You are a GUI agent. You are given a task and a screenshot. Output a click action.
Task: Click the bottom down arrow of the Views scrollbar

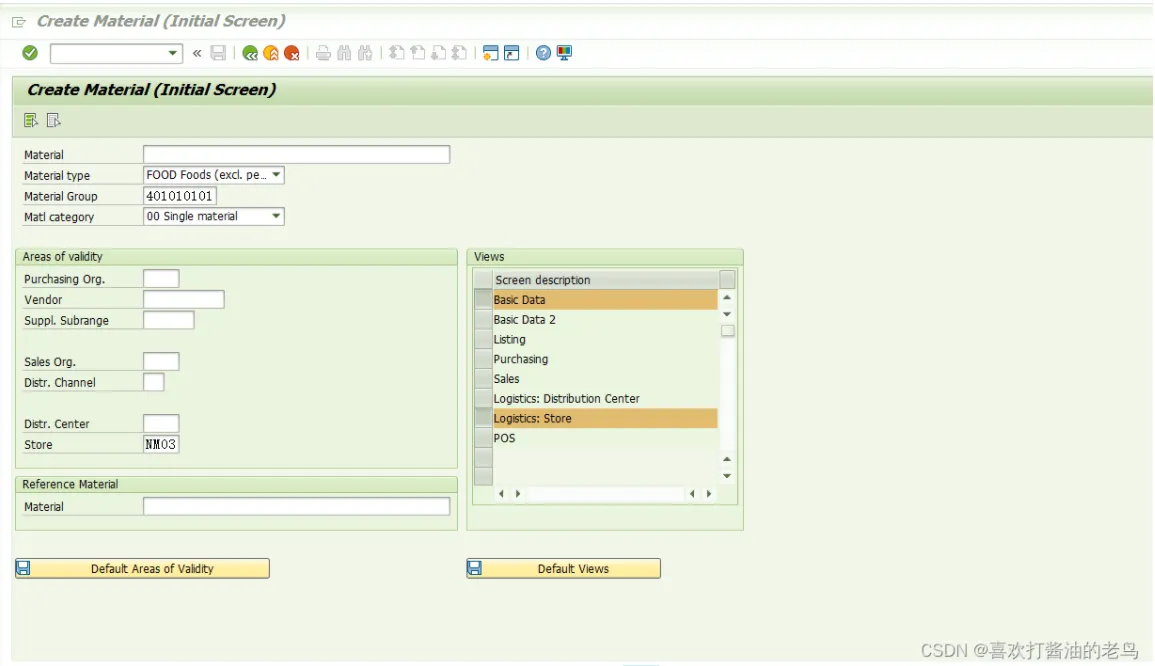click(727, 477)
